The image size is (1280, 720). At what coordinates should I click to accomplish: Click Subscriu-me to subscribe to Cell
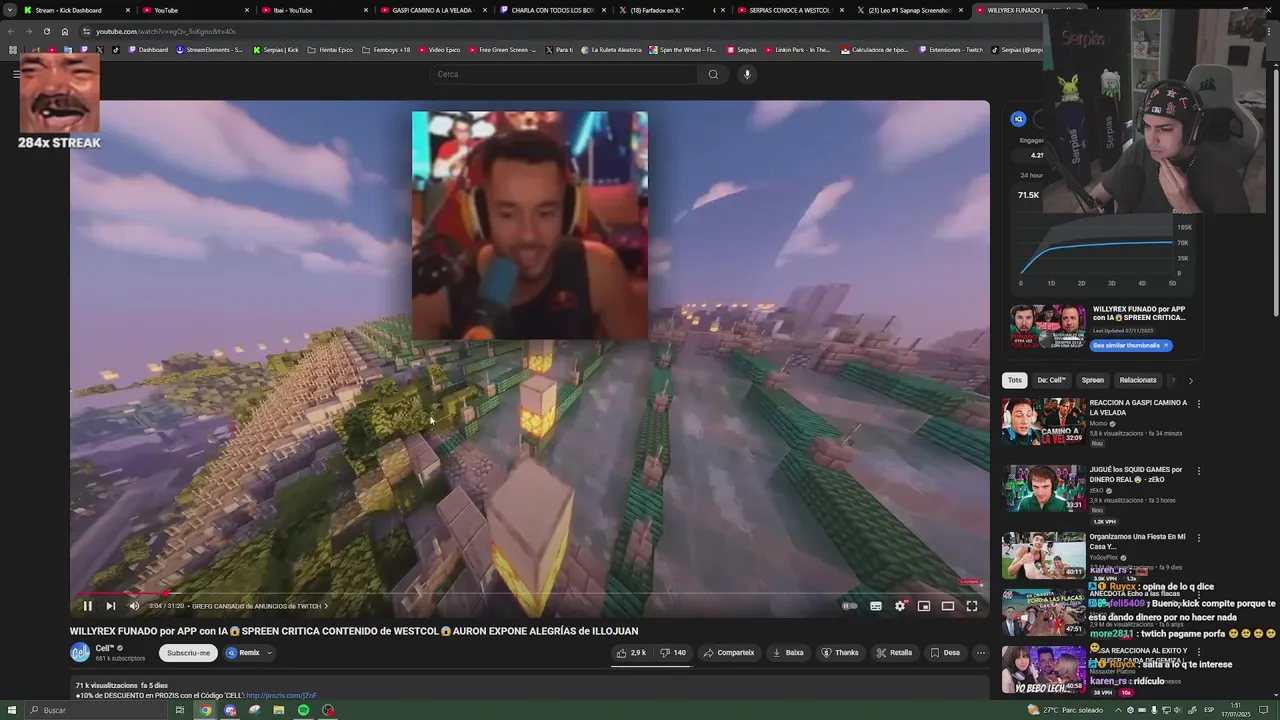tap(188, 653)
